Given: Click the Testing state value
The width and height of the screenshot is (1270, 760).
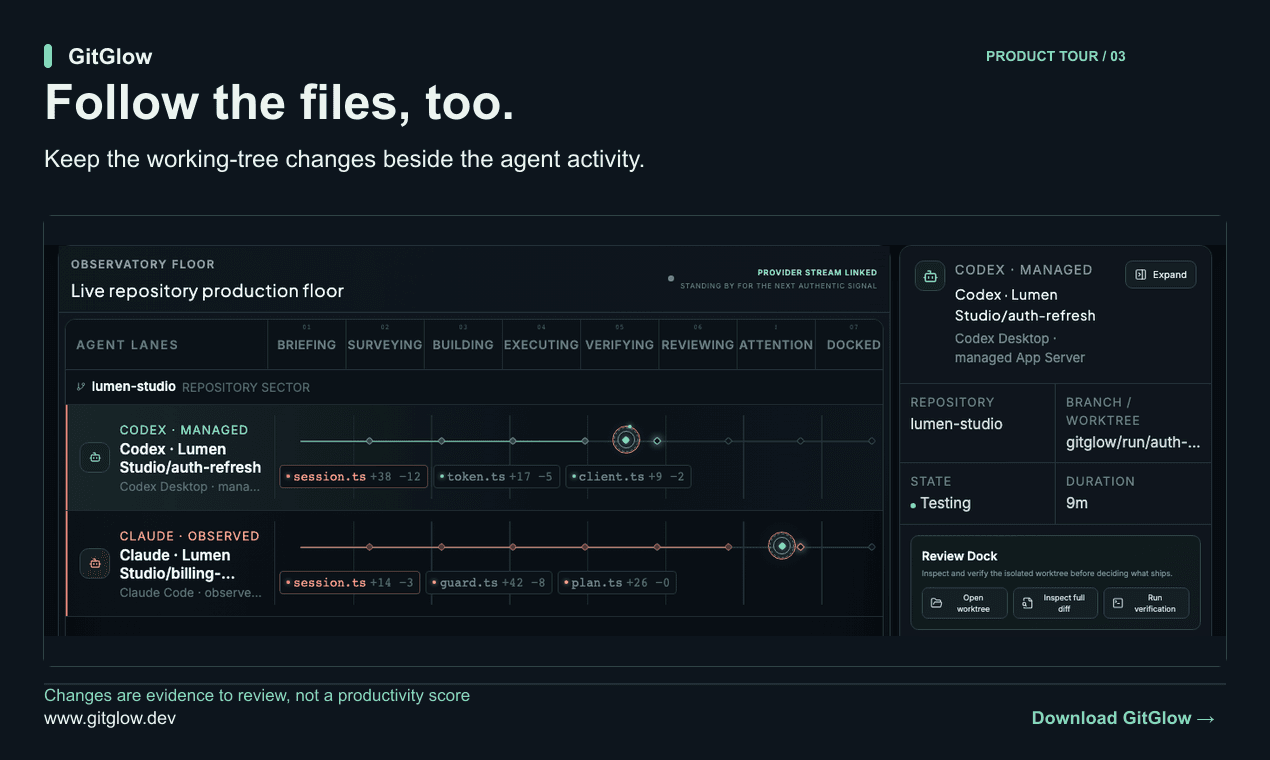Looking at the screenshot, I should coord(945,503).
